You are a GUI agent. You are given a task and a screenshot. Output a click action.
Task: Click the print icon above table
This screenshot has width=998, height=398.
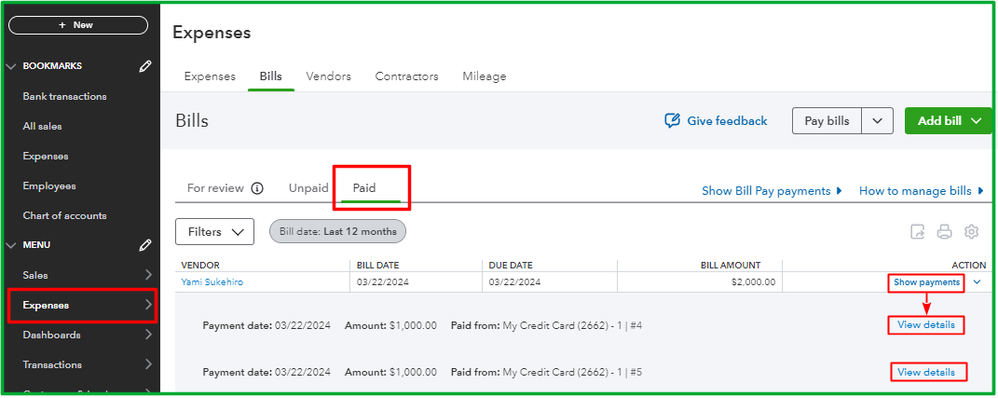944,232
